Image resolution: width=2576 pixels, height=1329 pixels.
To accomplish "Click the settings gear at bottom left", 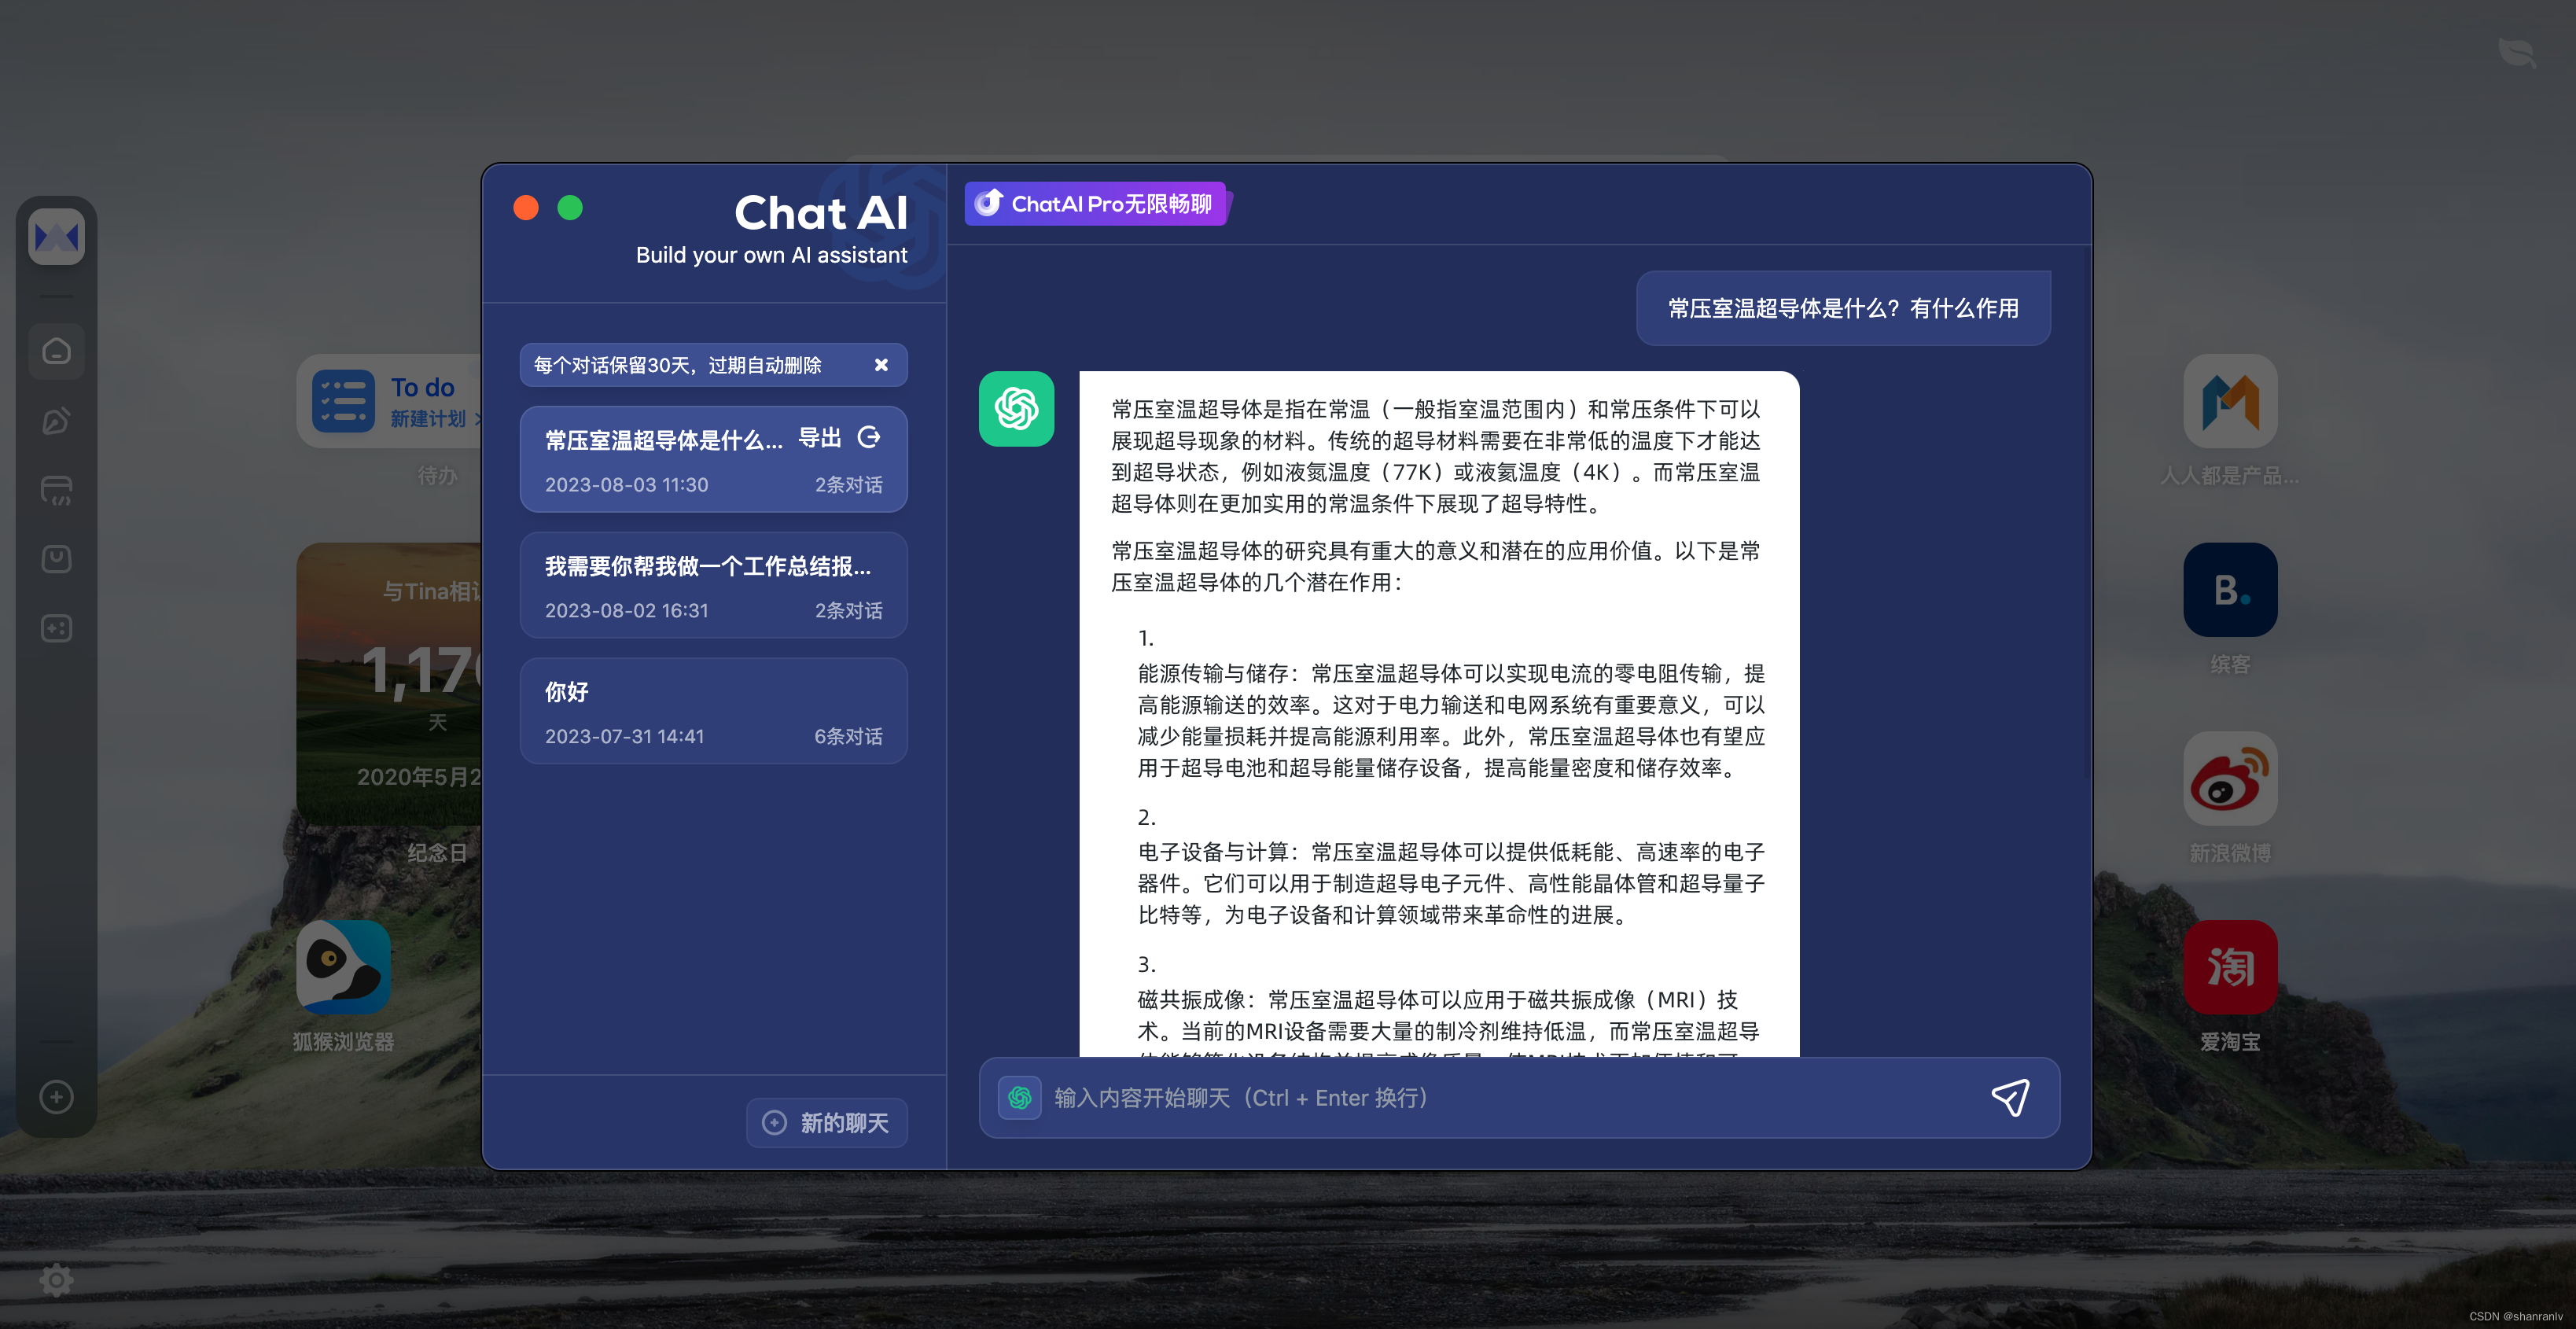I will (56, 1279).
